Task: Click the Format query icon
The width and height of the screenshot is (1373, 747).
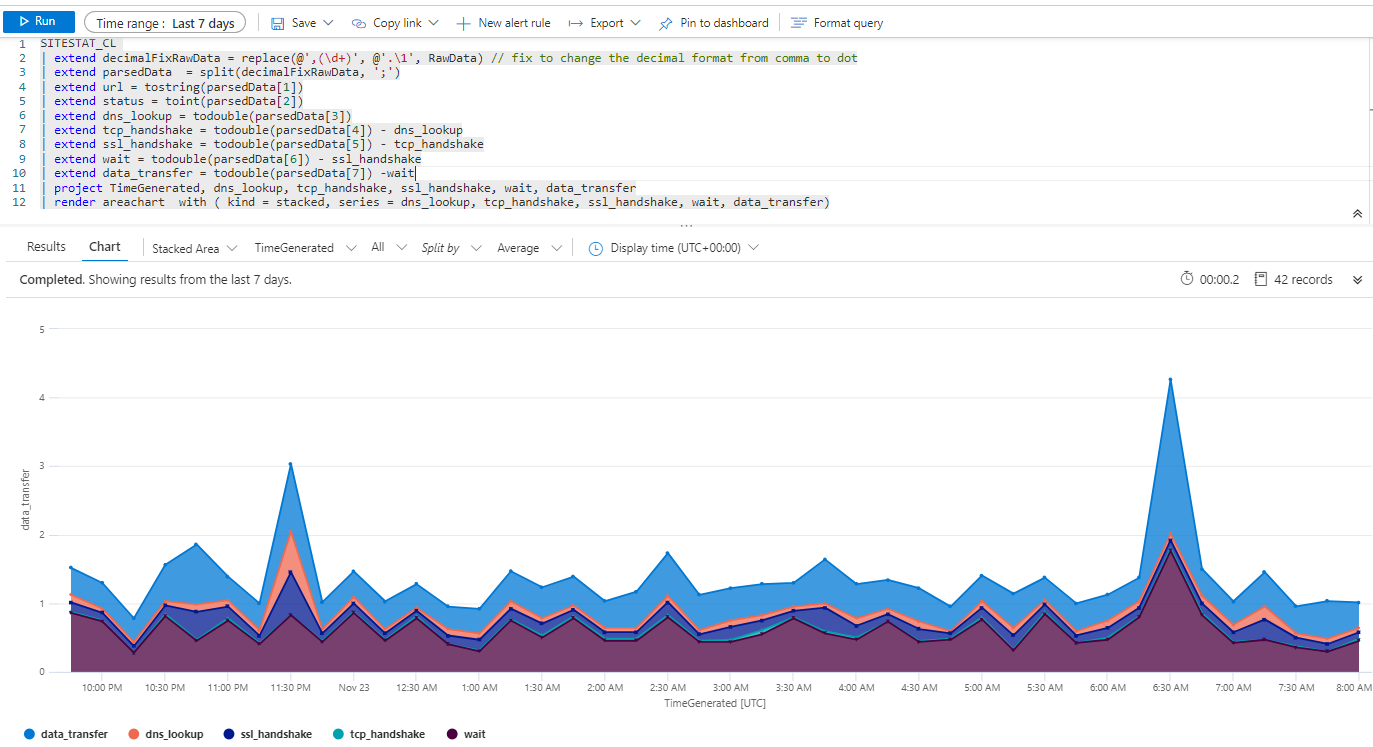Action: pos(798,23)
